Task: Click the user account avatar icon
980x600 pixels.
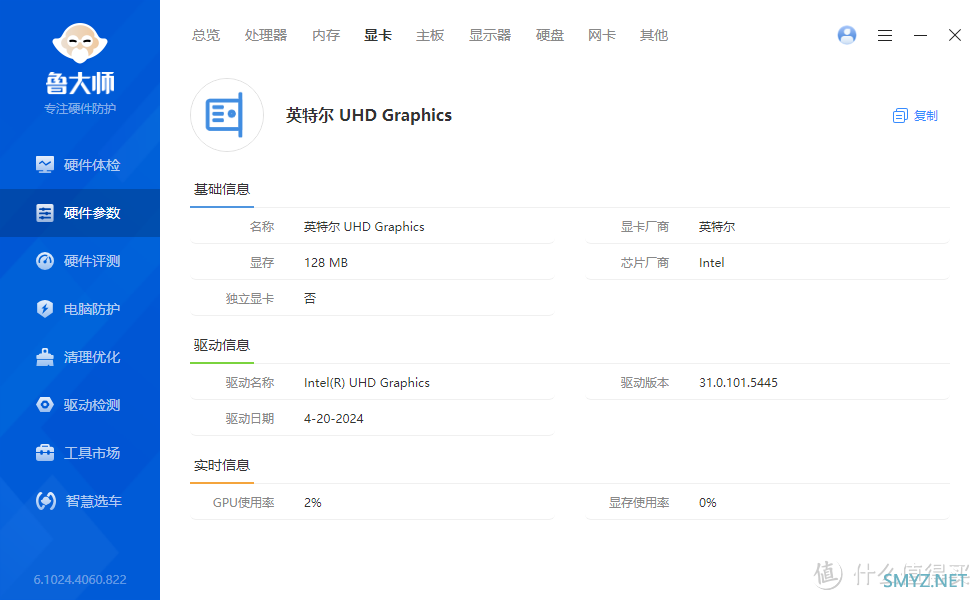Action: click(847, 35)
